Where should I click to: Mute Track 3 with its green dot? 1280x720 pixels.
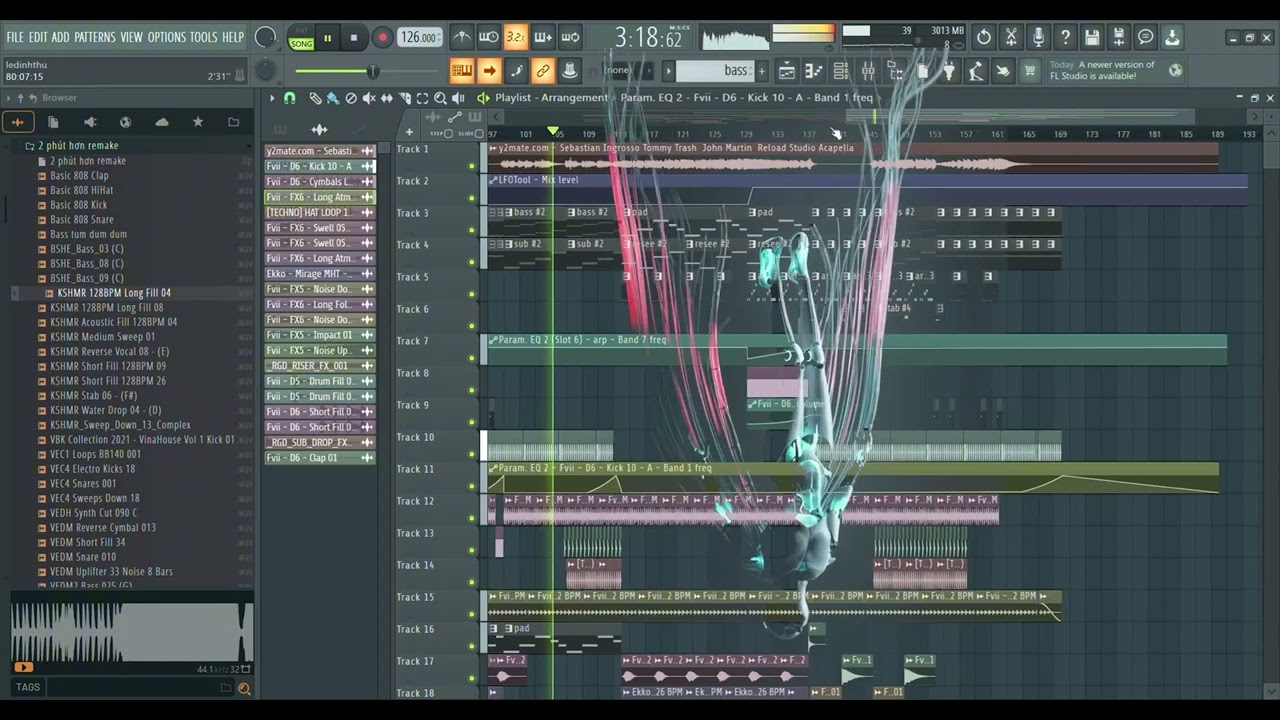[472, 229]
